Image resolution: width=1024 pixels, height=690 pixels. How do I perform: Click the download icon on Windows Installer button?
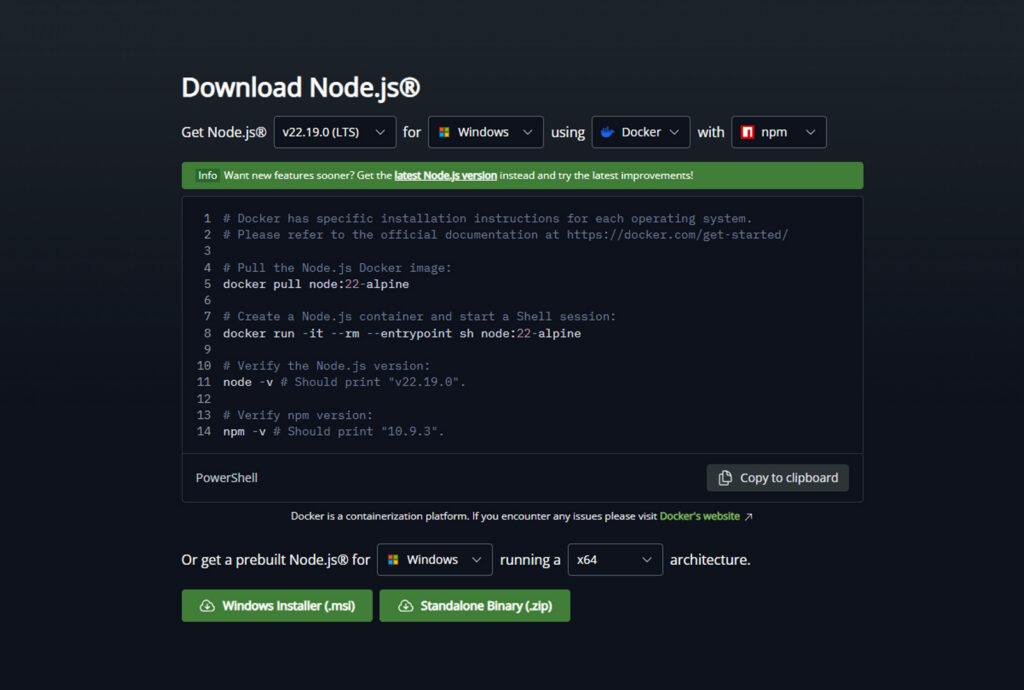pyautogui.click(x=207, y=606)
